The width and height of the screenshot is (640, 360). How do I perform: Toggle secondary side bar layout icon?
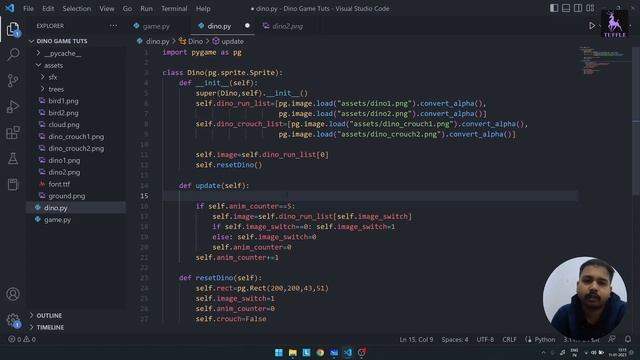click(x=578, y=8)
